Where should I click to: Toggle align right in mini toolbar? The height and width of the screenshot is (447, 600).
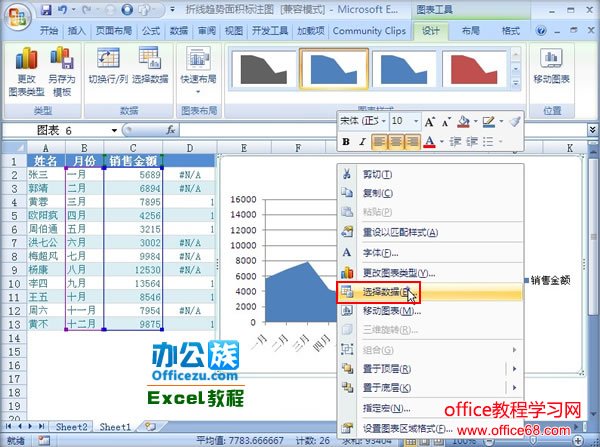[x=412, y=142]
